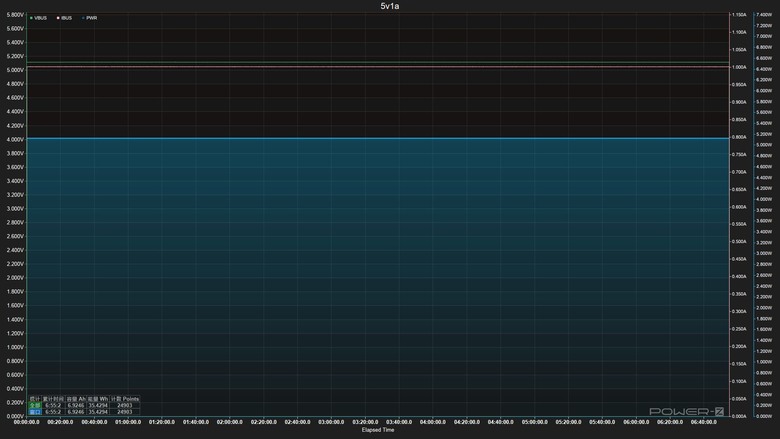The width and height of the screenshot is (780, 439).
Task: Click the "7.400W" power axis label
Action: [764, 15]
